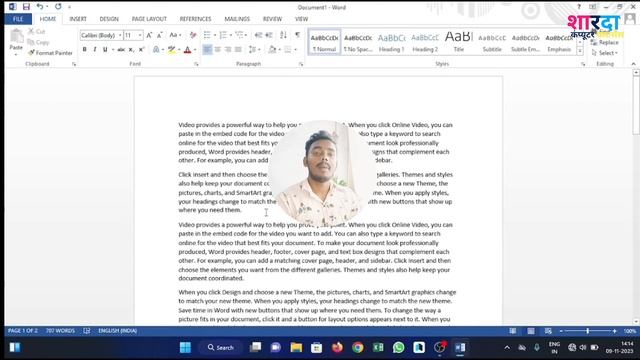
Task: Open the Select dropdown in Editing
Action: [605, 53]
